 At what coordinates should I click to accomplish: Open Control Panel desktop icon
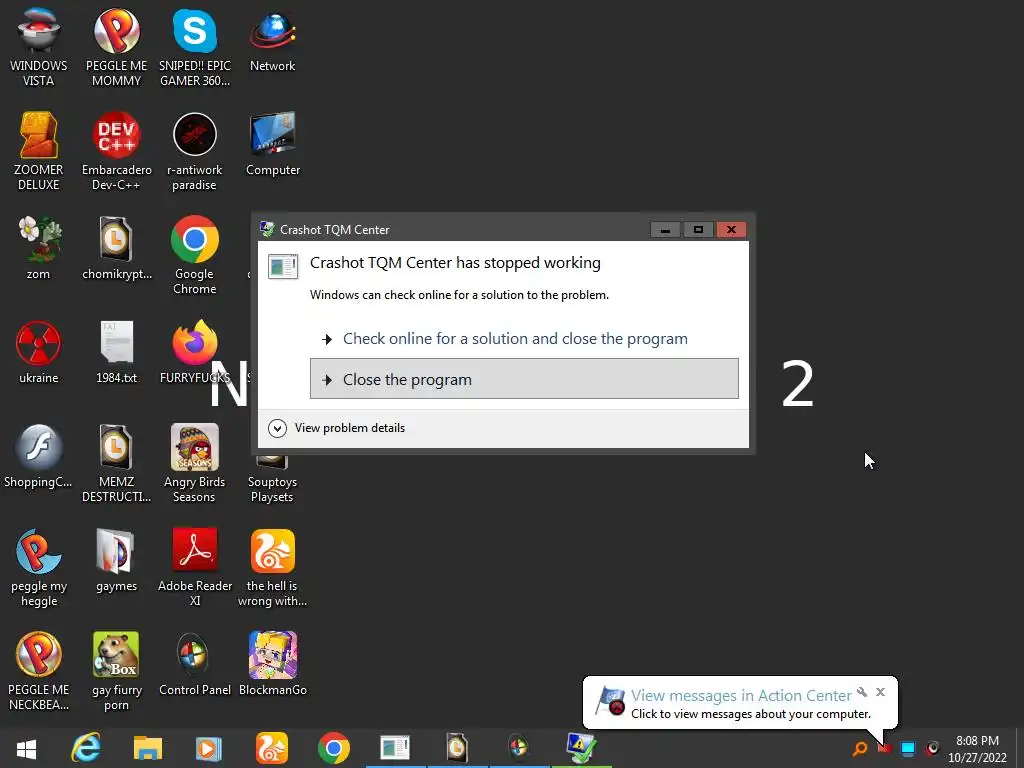click(195, 664)
